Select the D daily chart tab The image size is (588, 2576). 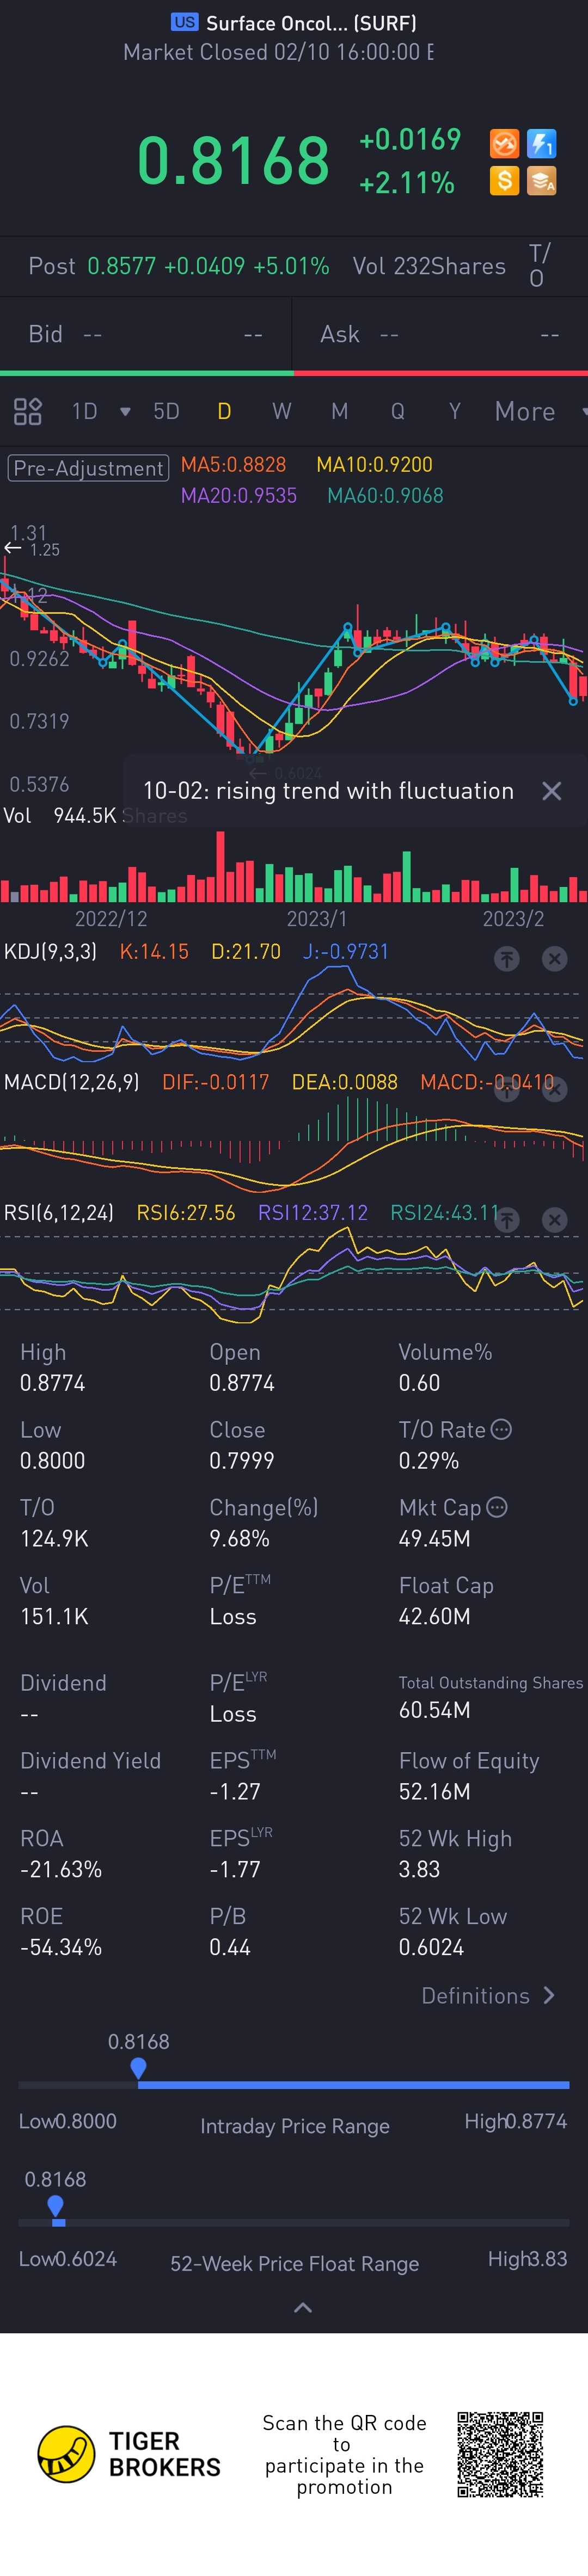(224, 411)
